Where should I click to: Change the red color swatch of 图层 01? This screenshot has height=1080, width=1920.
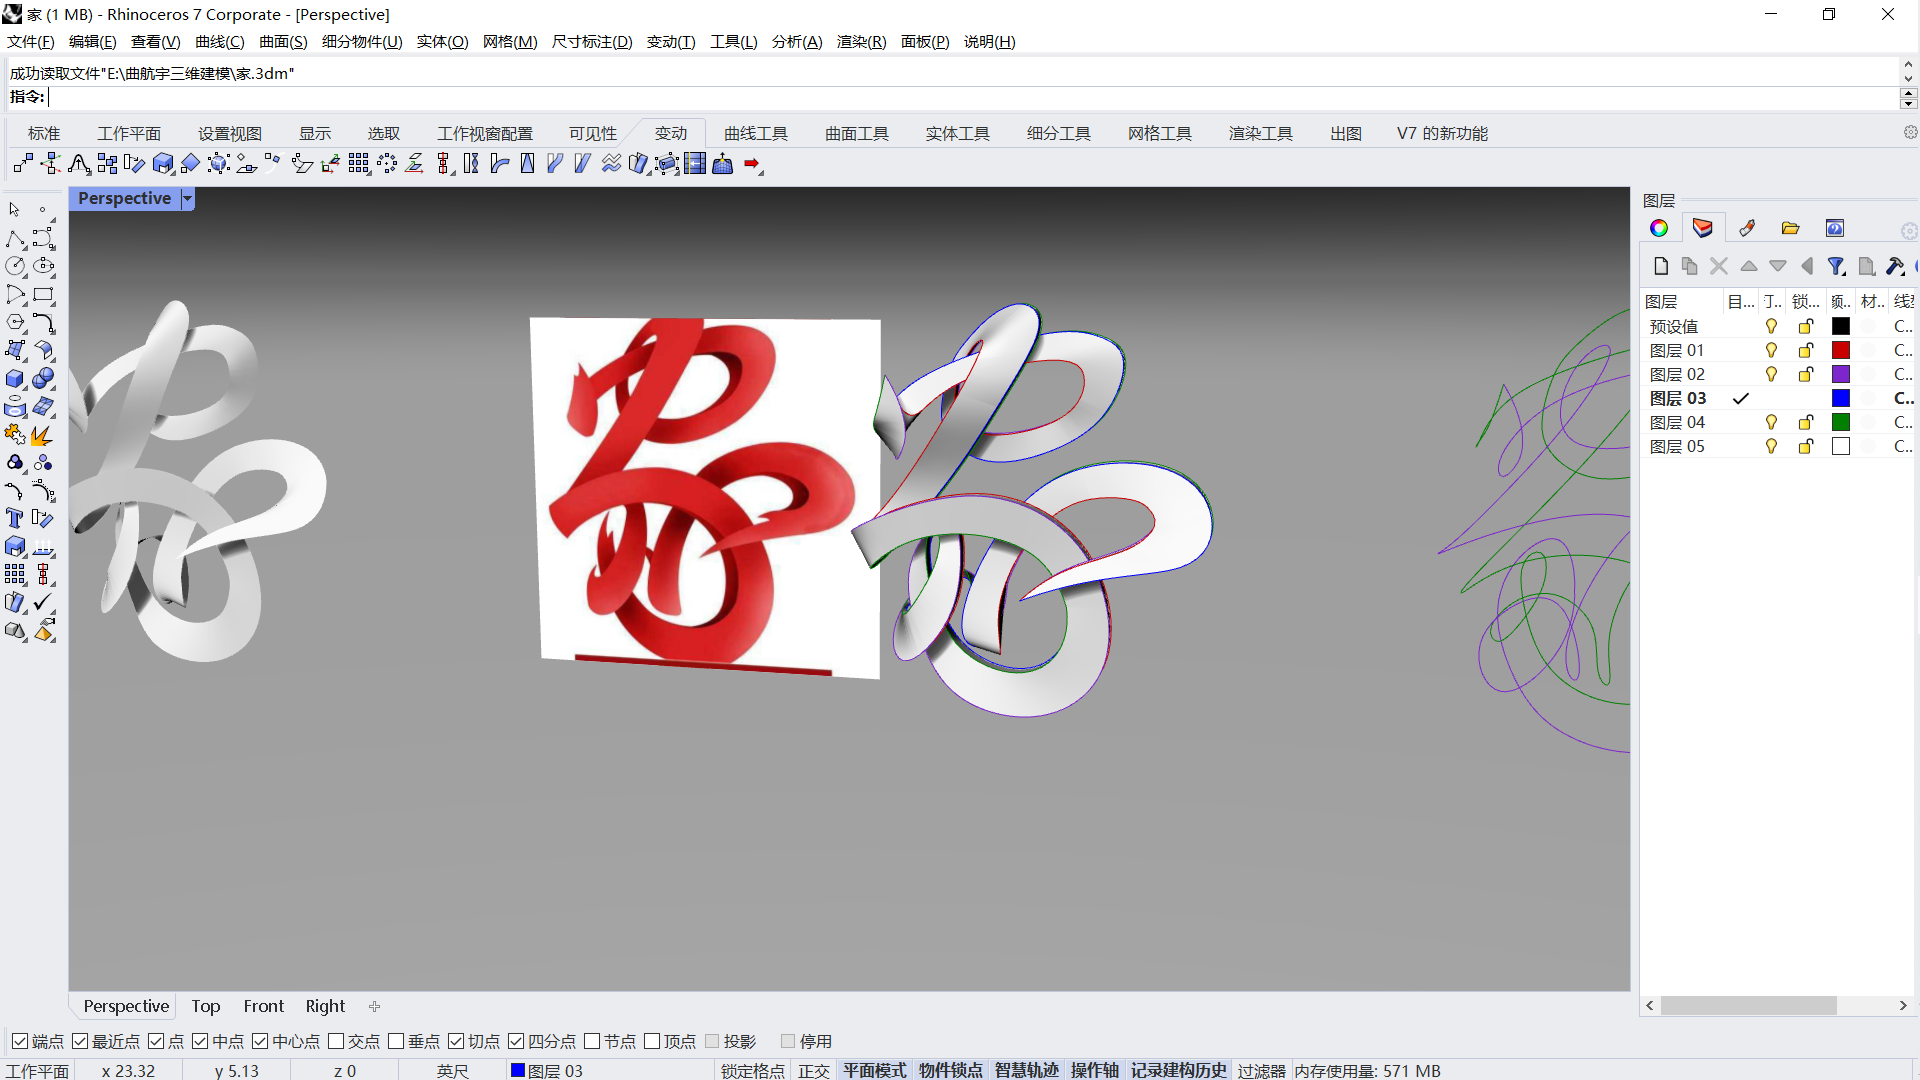[1841, 350]
